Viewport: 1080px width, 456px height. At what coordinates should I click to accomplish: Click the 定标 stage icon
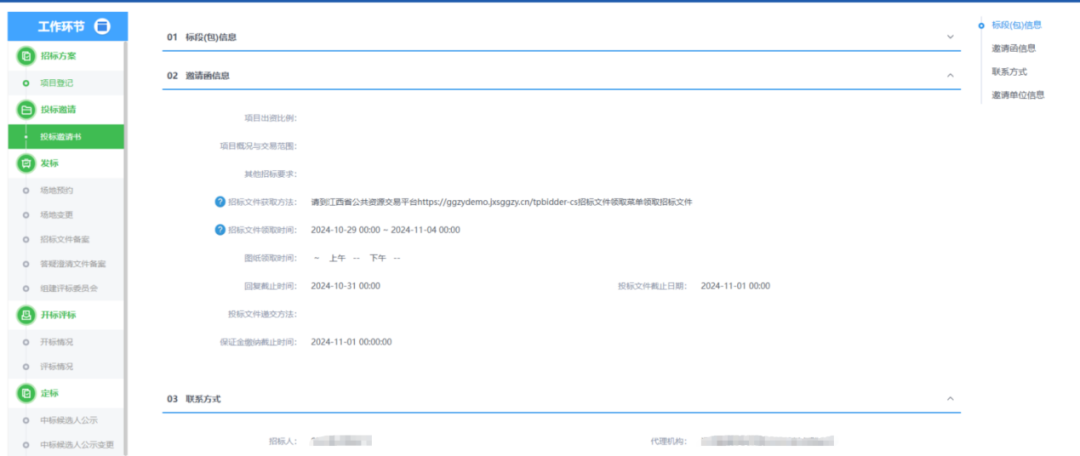point(26,393)
